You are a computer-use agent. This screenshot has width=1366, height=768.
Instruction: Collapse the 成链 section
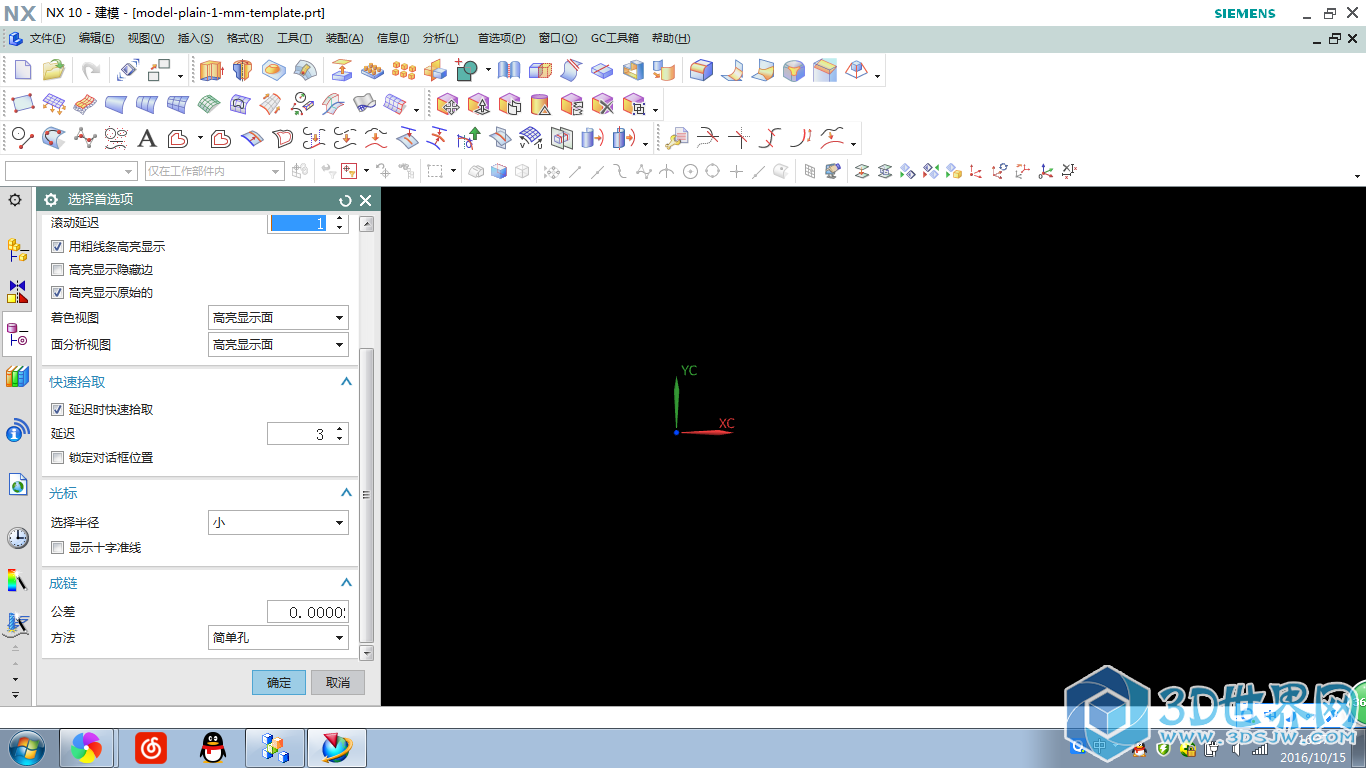point(346,583)
